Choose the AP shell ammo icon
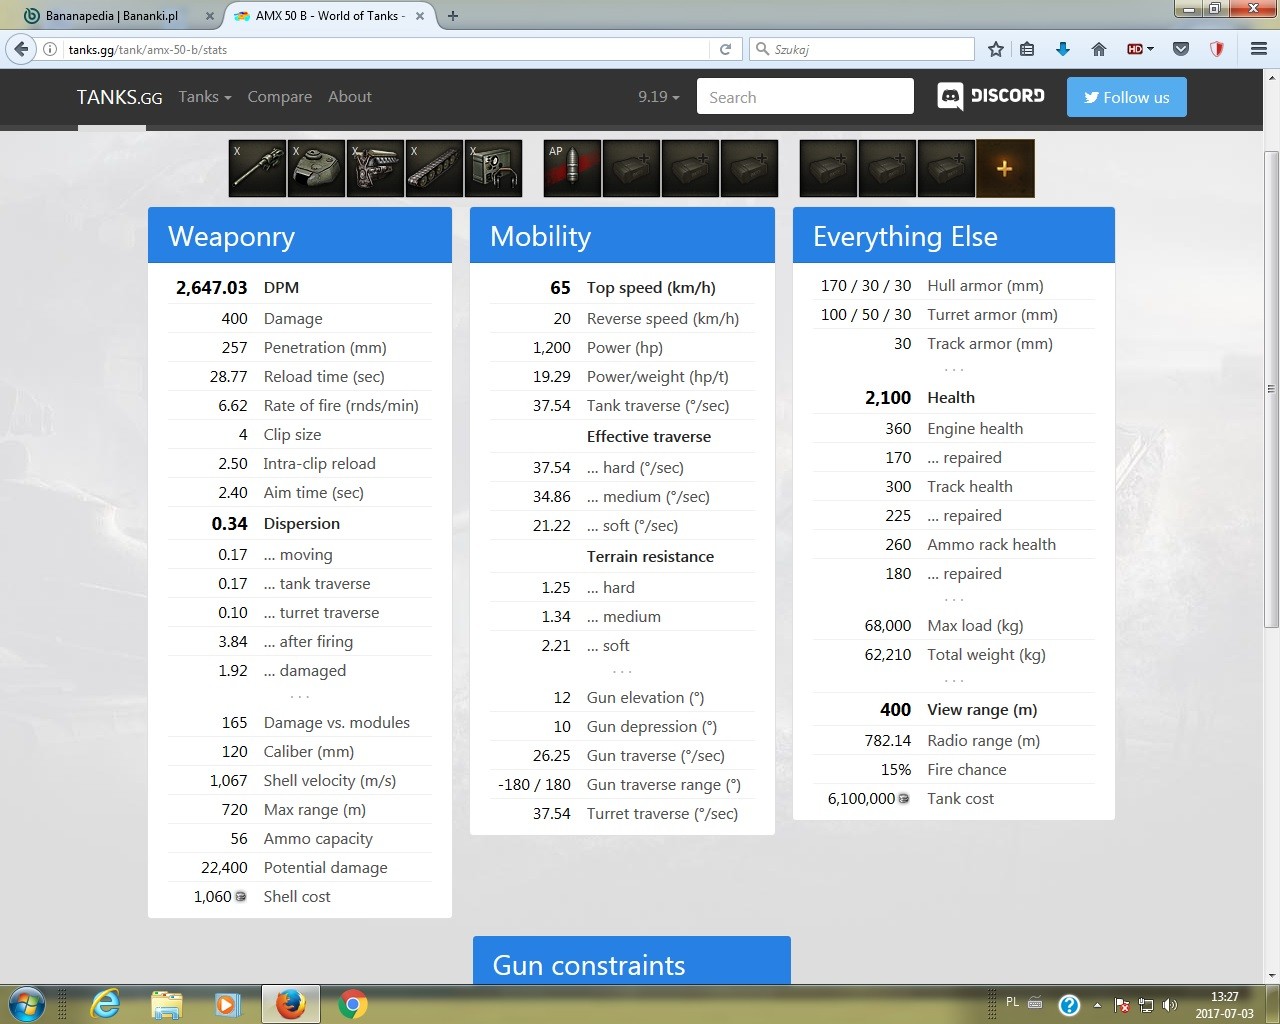Screen dimensions: 1280x1024 click(572, 168)
